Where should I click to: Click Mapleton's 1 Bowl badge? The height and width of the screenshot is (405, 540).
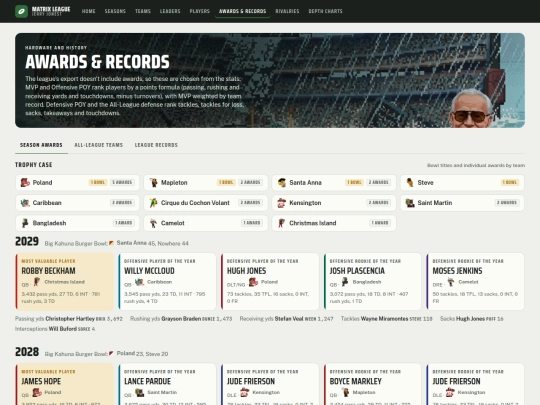(x=226, y=182)
